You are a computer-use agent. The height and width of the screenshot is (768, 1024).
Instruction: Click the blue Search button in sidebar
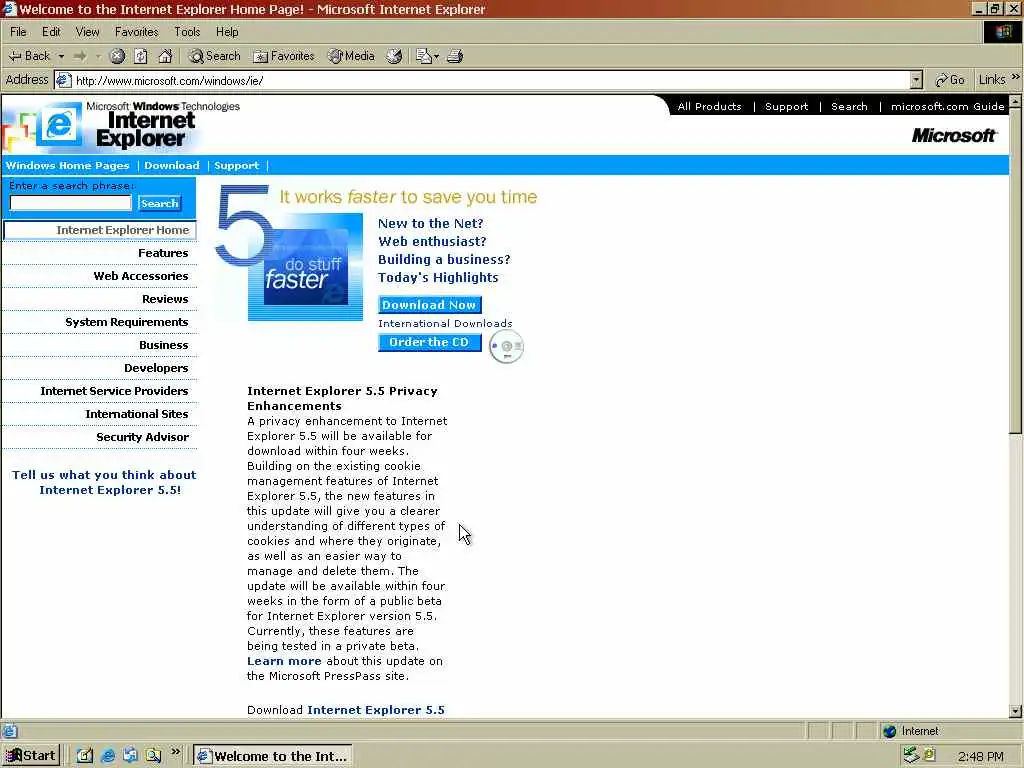pyautogui.click(x=159, y=203)
